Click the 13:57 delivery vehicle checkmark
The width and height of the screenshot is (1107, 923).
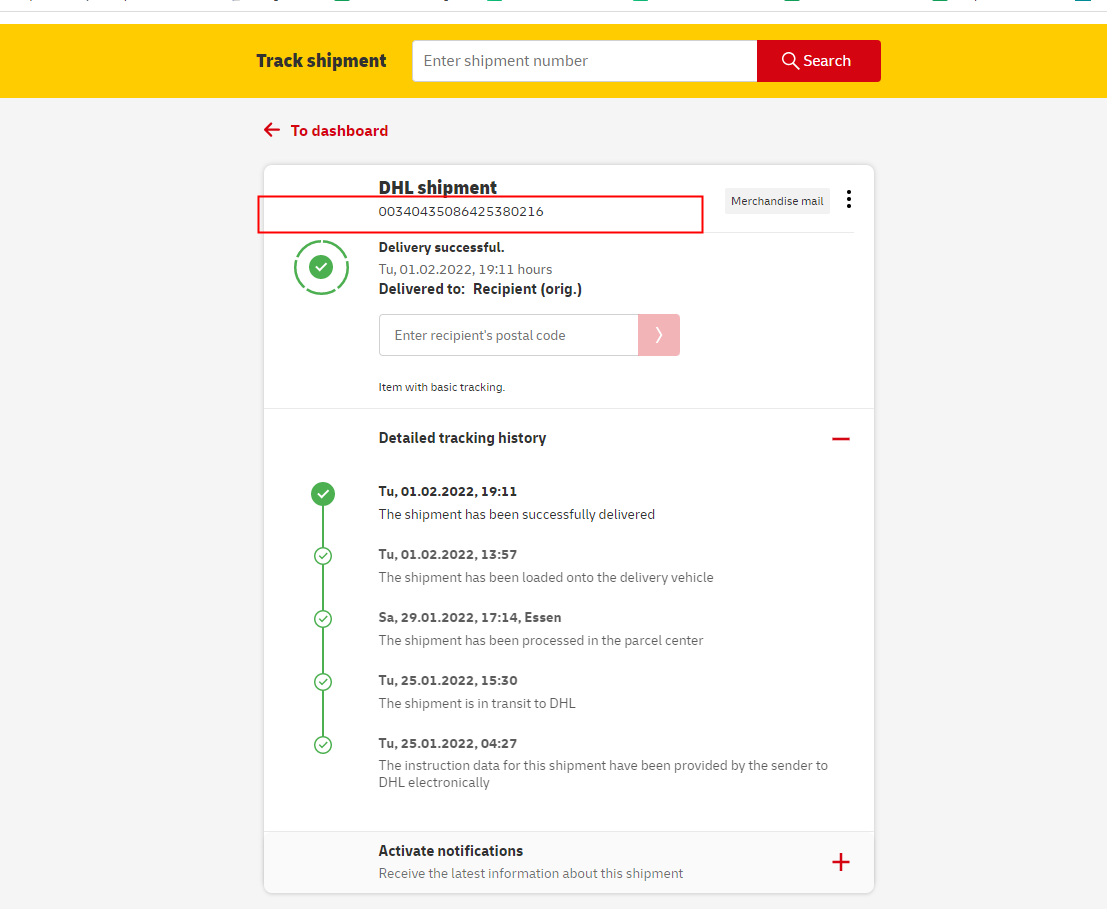point(323,556)
